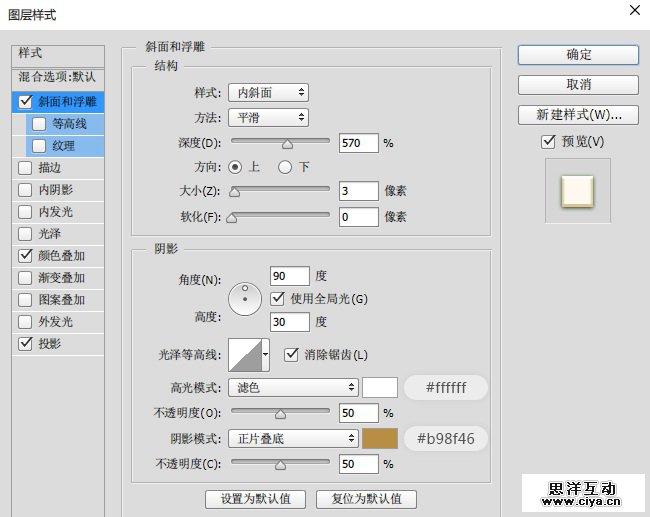Click the 深度 depth slider handle

coord(289,145)
